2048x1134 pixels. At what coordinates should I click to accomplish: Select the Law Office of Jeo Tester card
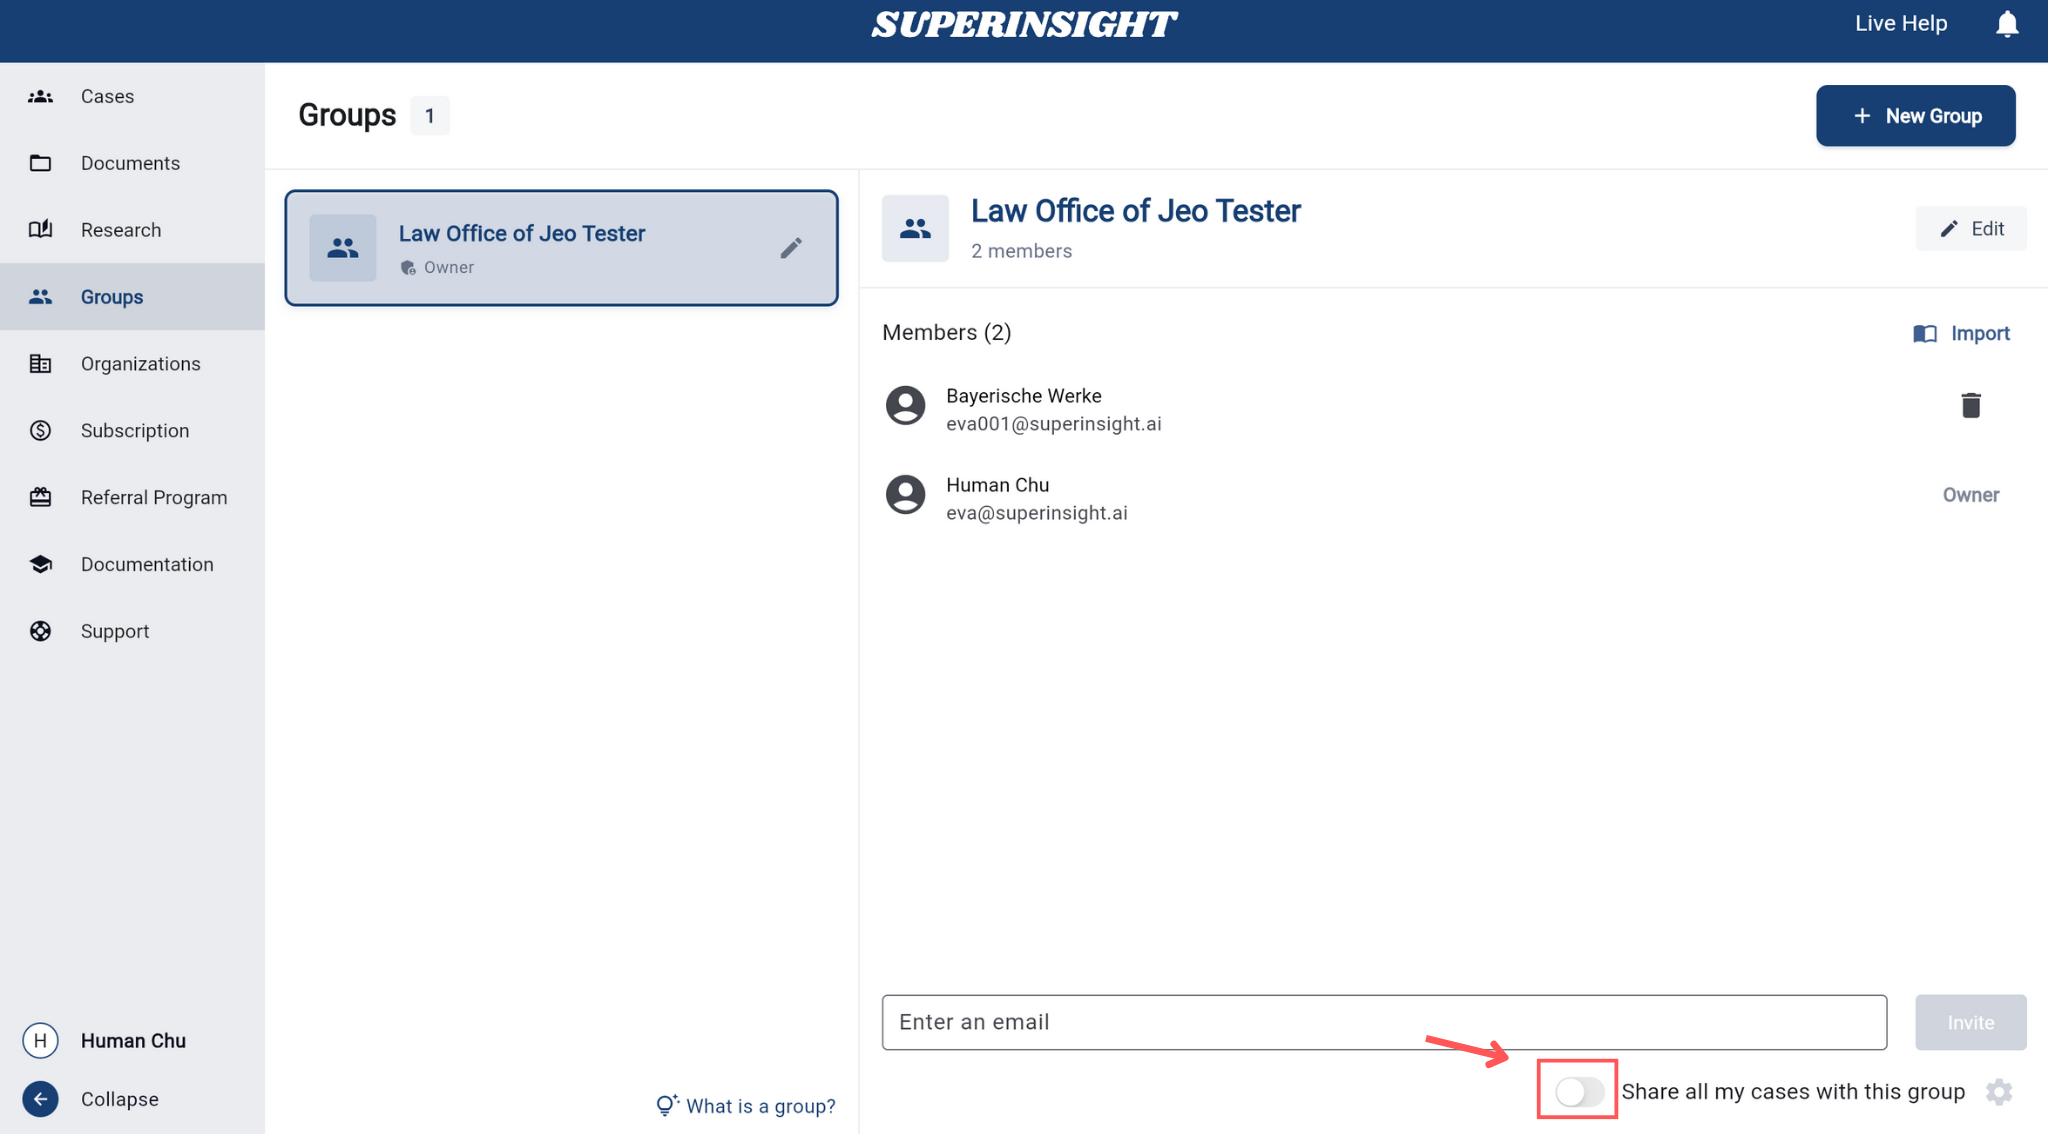click(x=561, y=248)
